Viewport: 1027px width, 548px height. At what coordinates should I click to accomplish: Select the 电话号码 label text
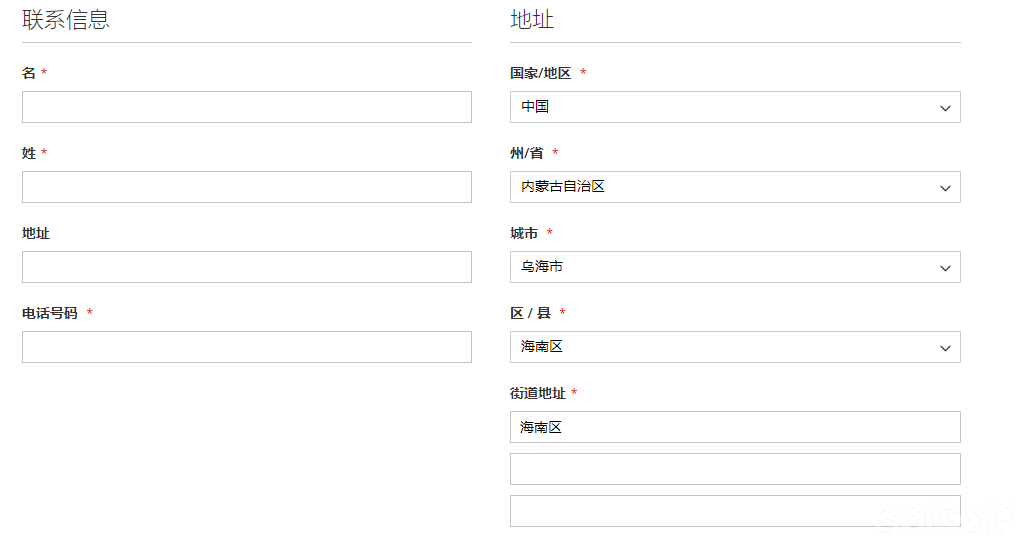(49, 313)
